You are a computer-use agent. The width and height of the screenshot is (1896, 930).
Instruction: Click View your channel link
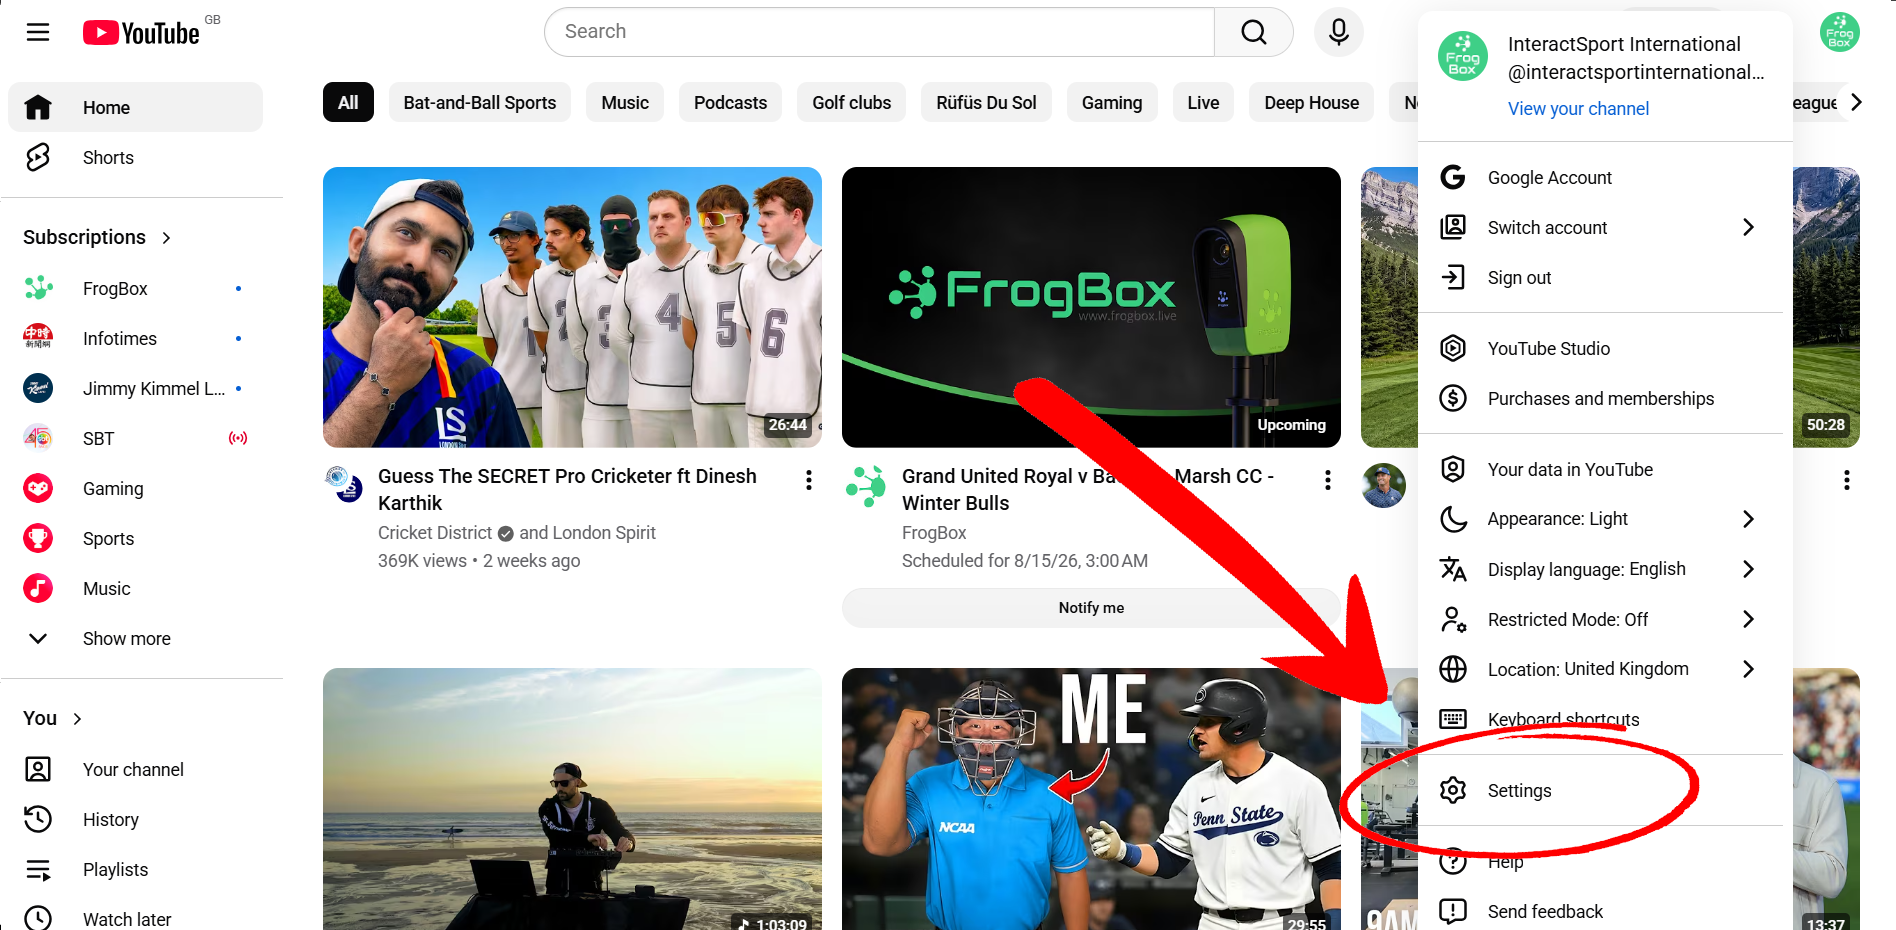coord(1578,109)
